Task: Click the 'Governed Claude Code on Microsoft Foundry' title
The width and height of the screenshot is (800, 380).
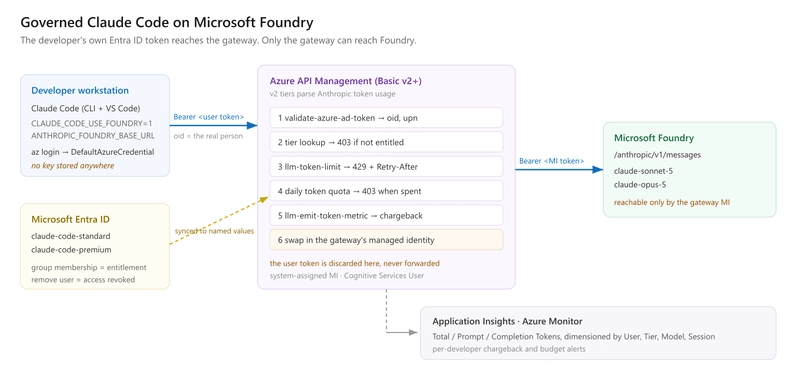Action: [x=167, y=22]
